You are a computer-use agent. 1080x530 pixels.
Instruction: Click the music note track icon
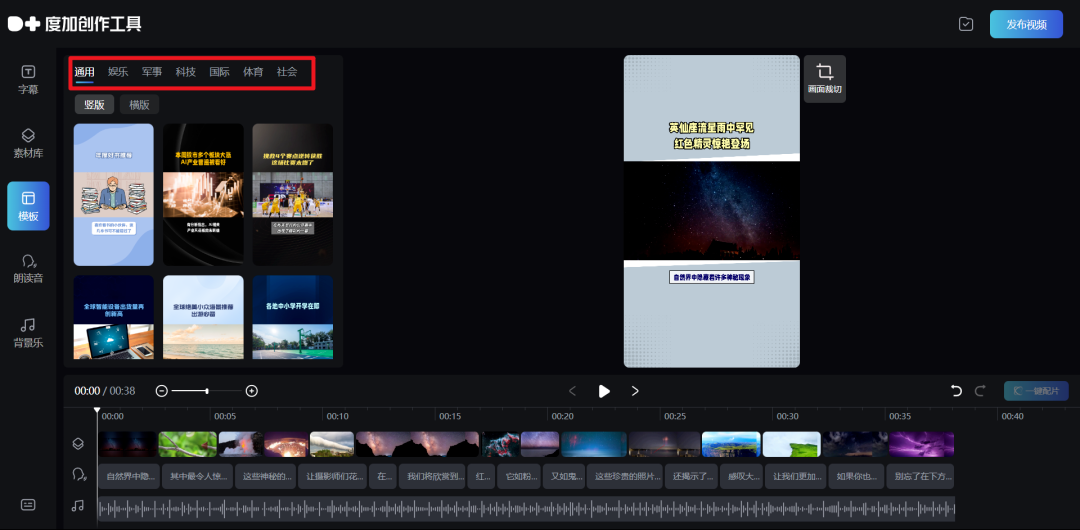tap(78, 507)
